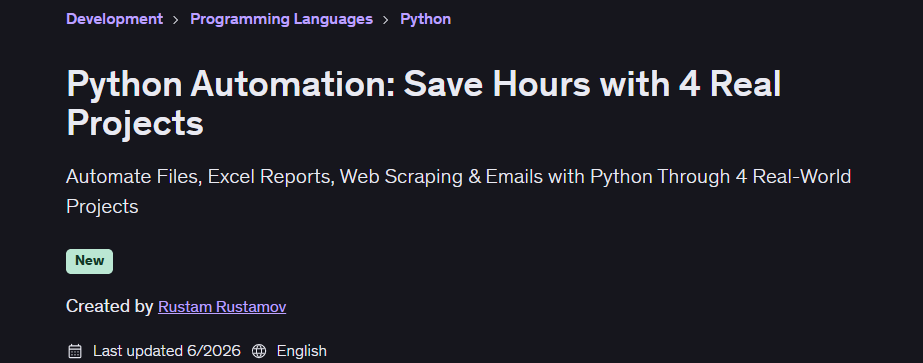Click the 'Created by' label
This screenshot has width=923, height=363.
click(x=109, y=307)
